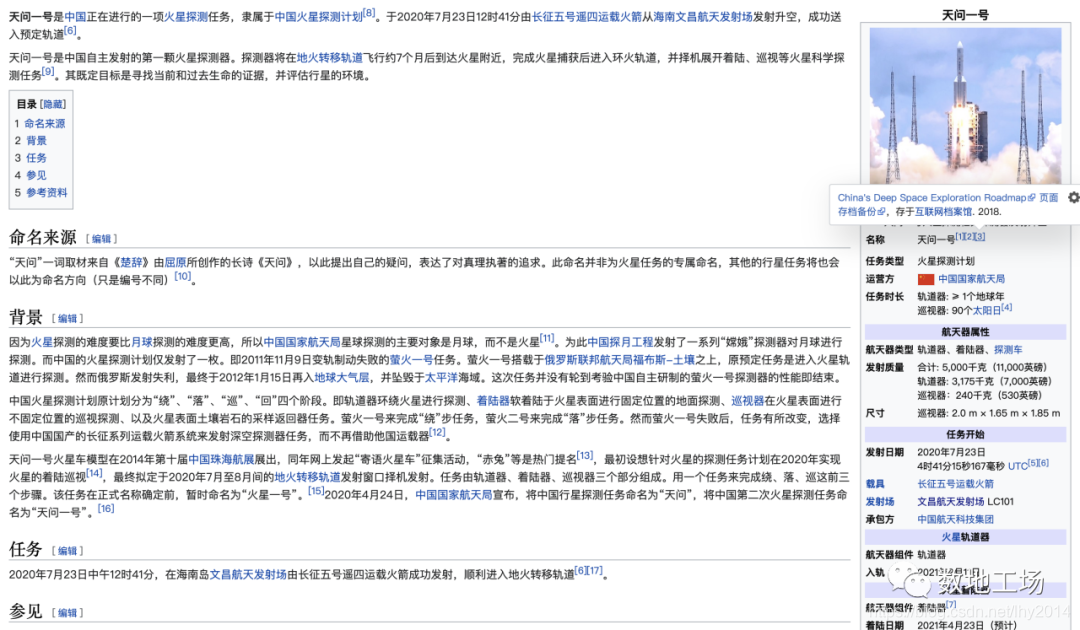This screenshot has height=630, width=1080.
Task: Follow citation [13] after 热门提名
Action: coord(585,456)
